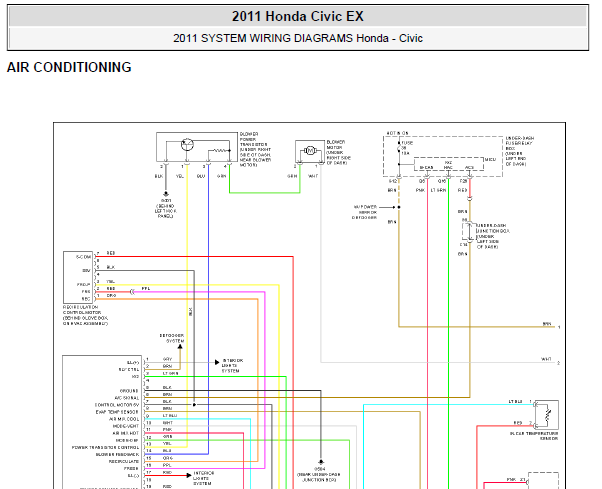Click the G504 ground symbol
Image resolution: width=602 pixels, height=489 pixels.
pos(321,462)
